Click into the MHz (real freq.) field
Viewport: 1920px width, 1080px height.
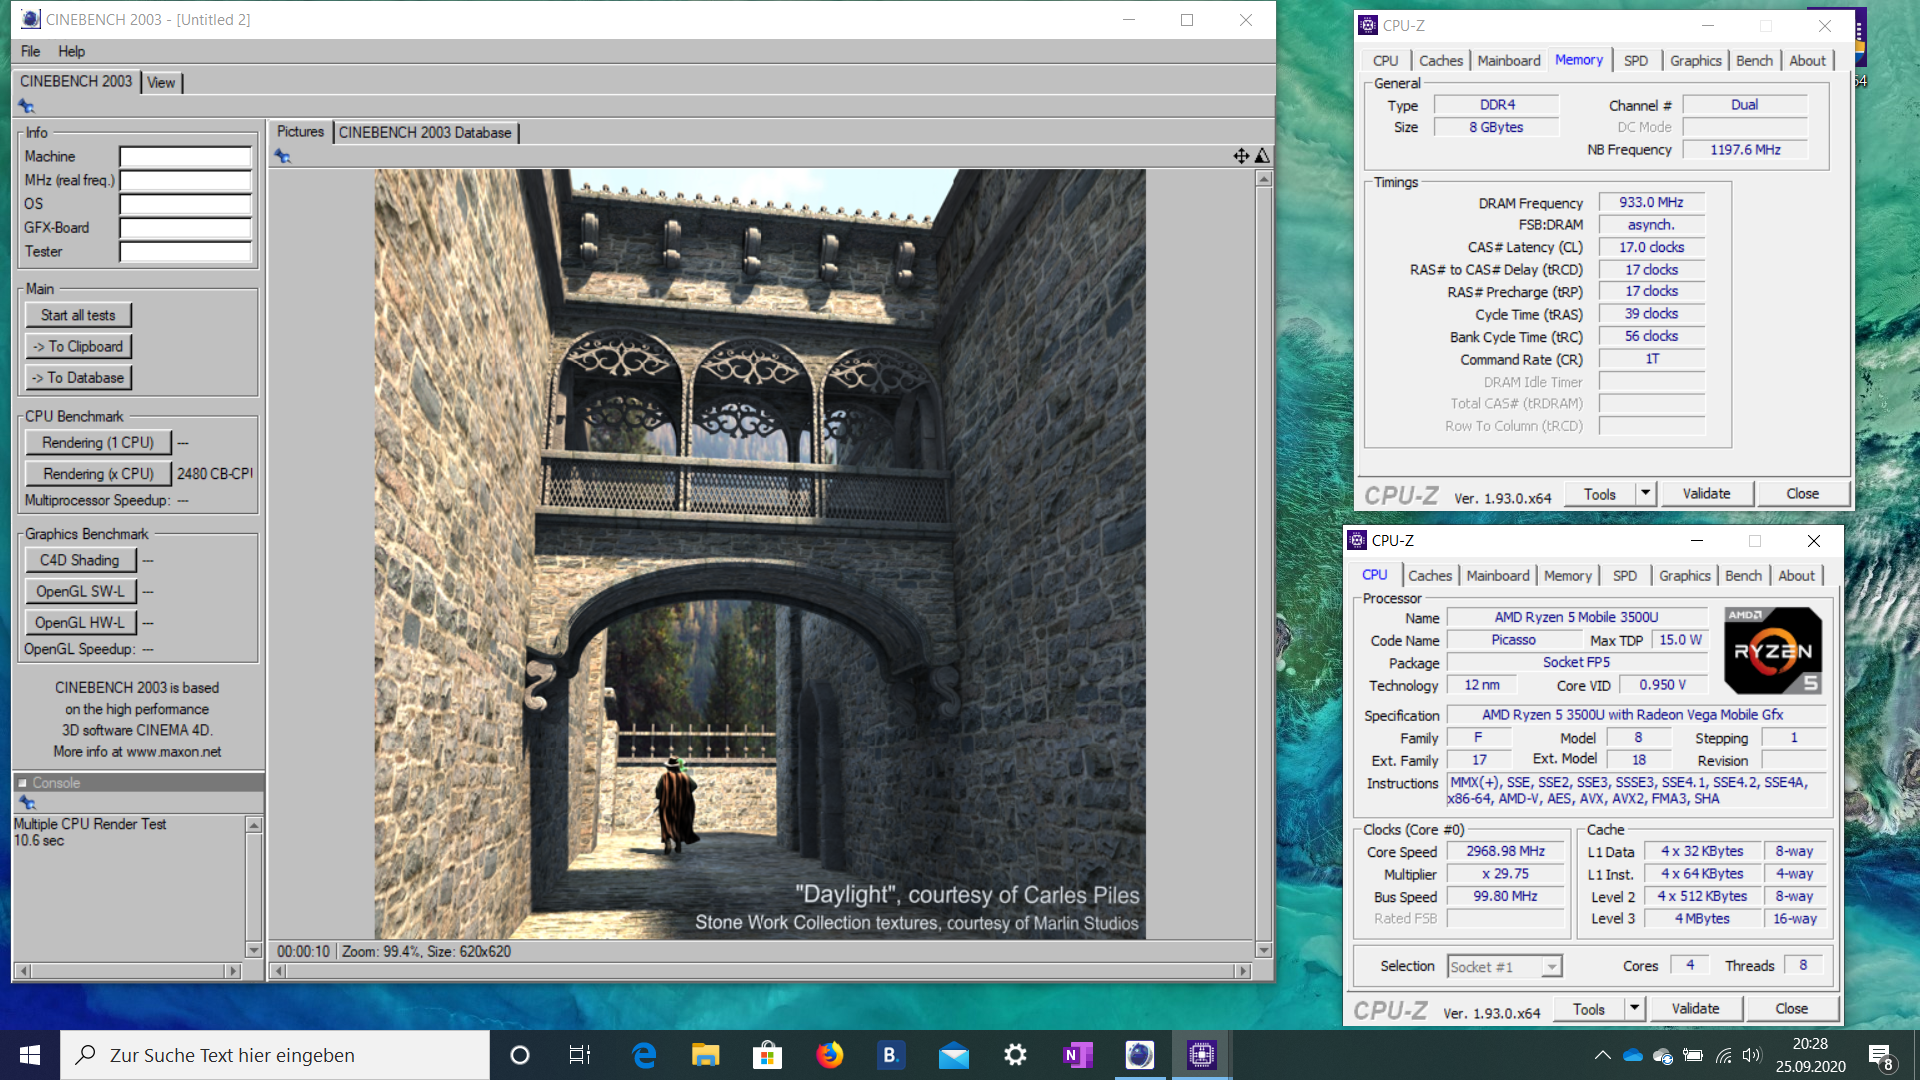coord(185,181)
